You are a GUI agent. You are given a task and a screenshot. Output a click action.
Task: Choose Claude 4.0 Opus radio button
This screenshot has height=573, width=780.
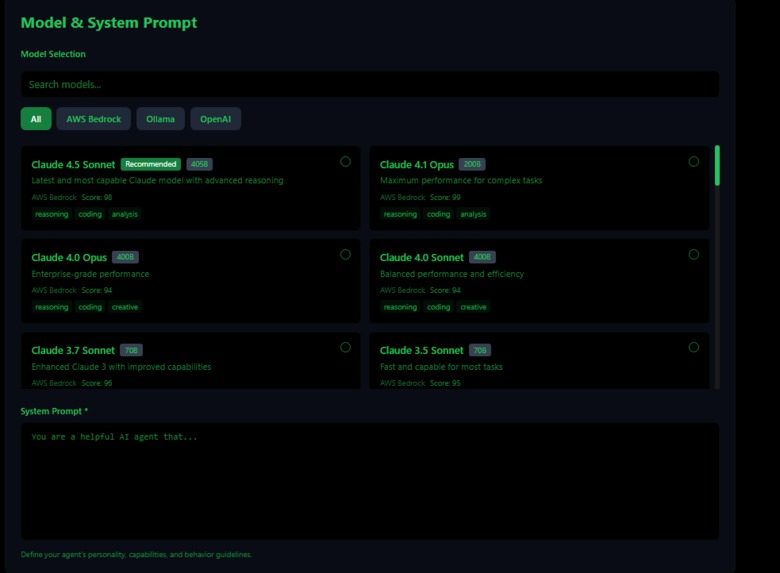click(x=345, y=255)
